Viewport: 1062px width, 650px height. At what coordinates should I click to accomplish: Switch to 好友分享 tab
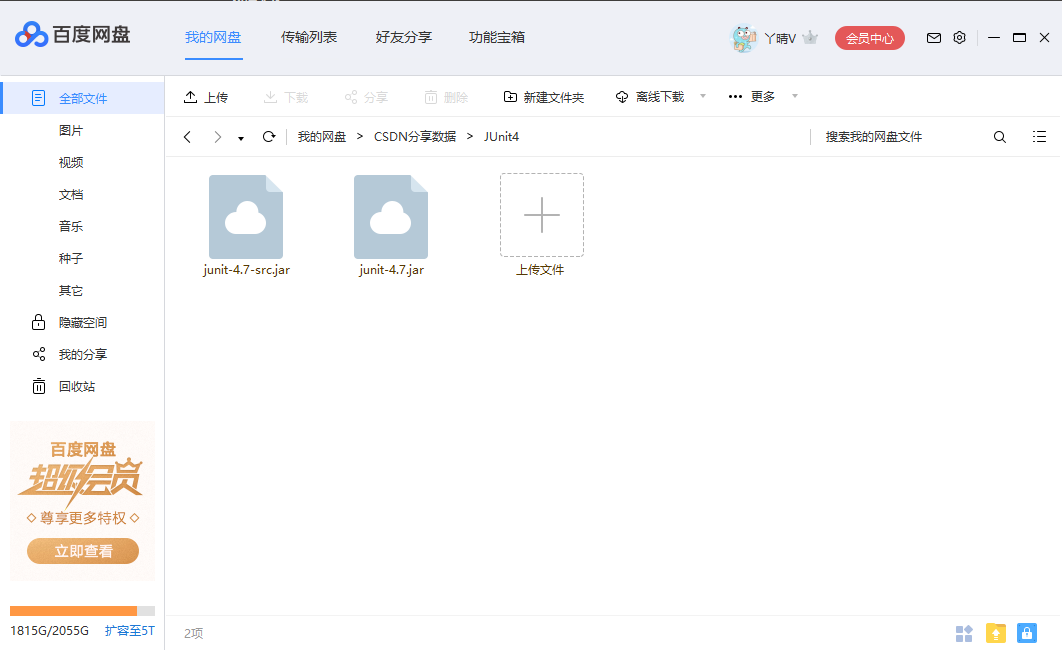pos(404,37)
